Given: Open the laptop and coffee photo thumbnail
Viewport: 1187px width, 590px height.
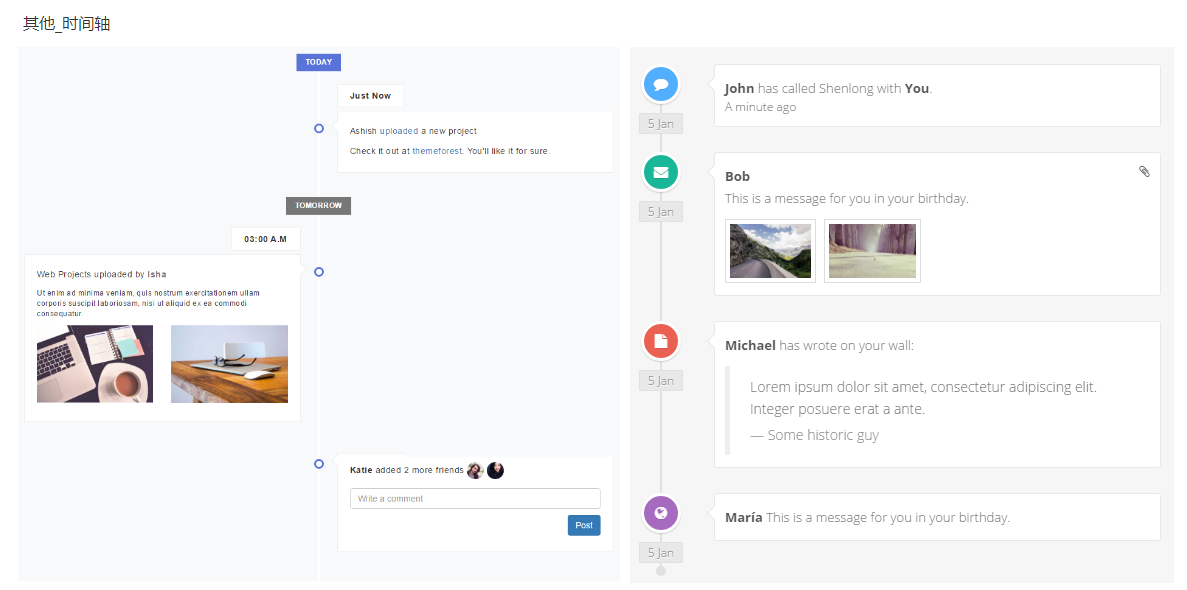Looking at the screenshot, I should [x=95, y=364].
